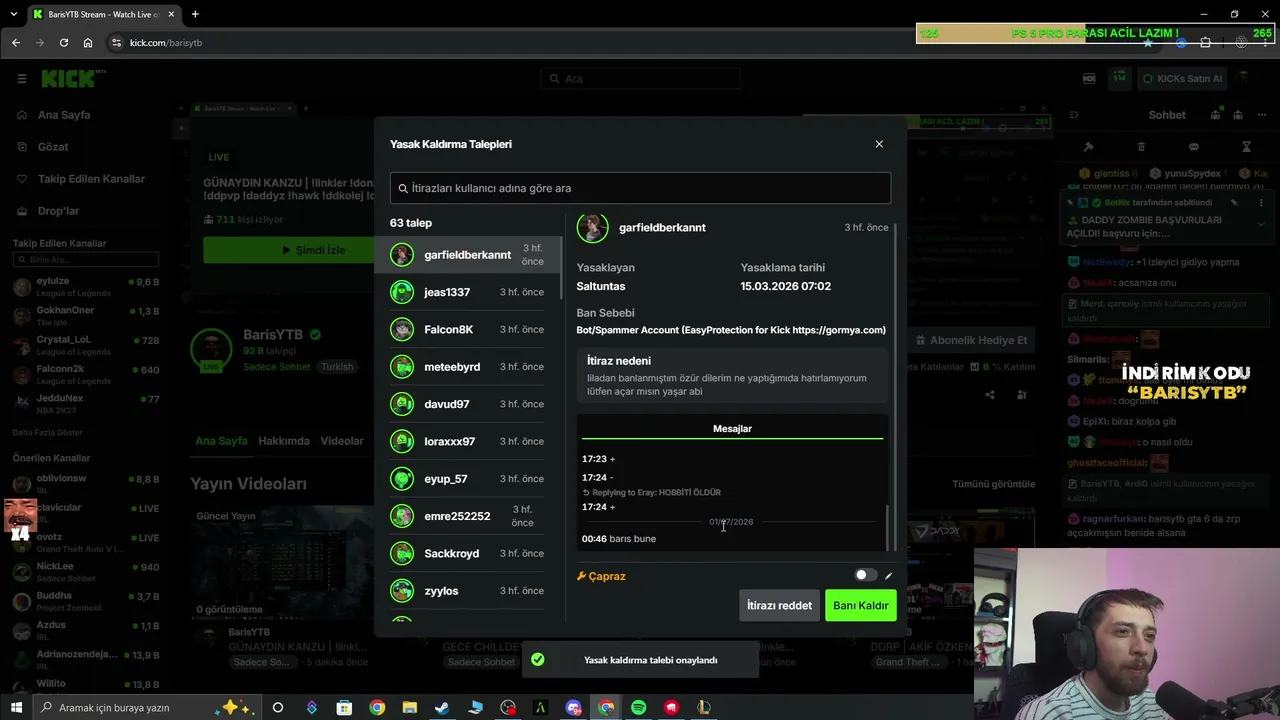Open Takip Edilen Kanallar in the sidebar

coord(91,179)
